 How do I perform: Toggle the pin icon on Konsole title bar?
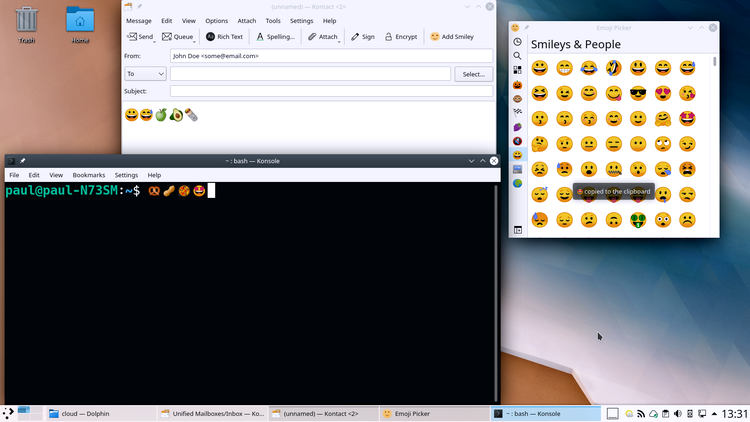23,161
